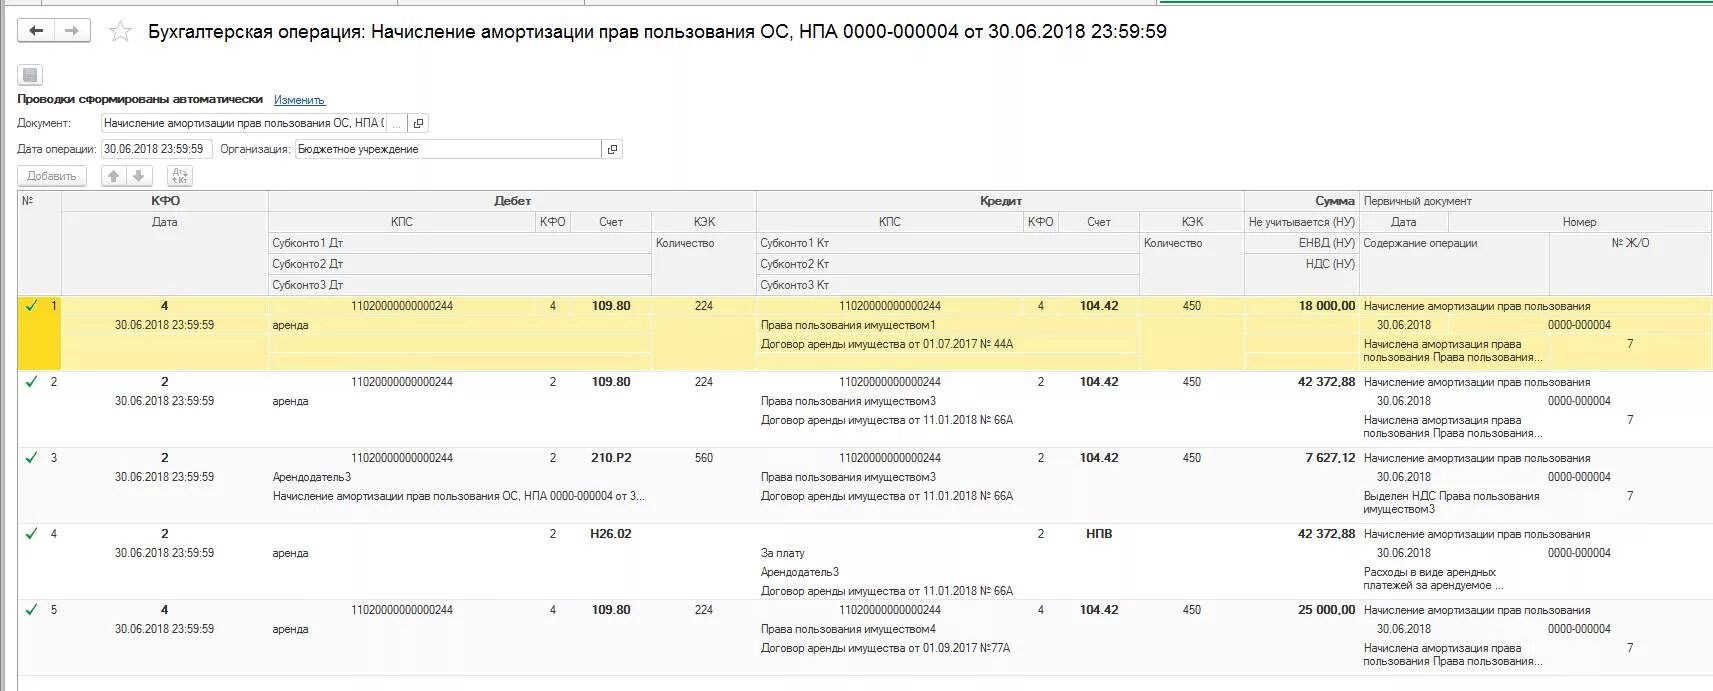The width and height of the screenshot is (1713, 691).
Task: Click Договор аренды имущества от 01.07.2017 № 44А
Action: coord(887,344)
